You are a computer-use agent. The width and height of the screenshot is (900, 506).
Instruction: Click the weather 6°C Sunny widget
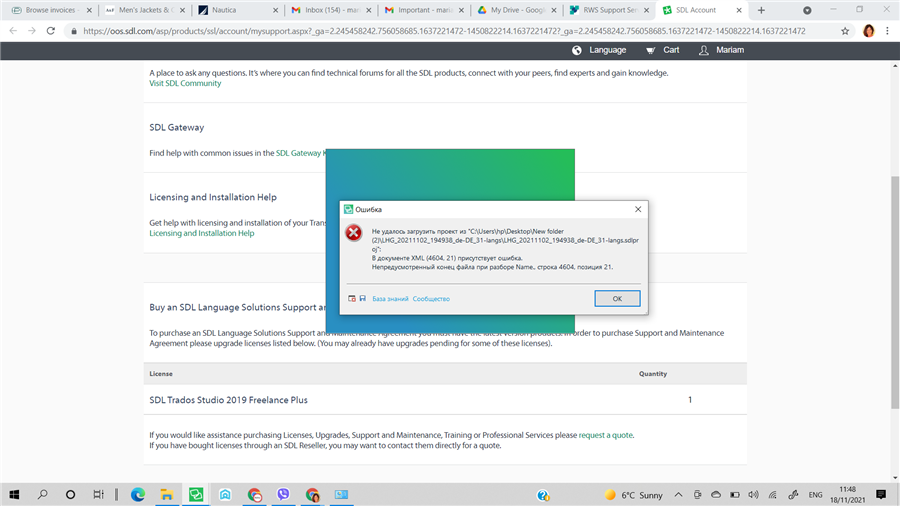click(634, 495)
